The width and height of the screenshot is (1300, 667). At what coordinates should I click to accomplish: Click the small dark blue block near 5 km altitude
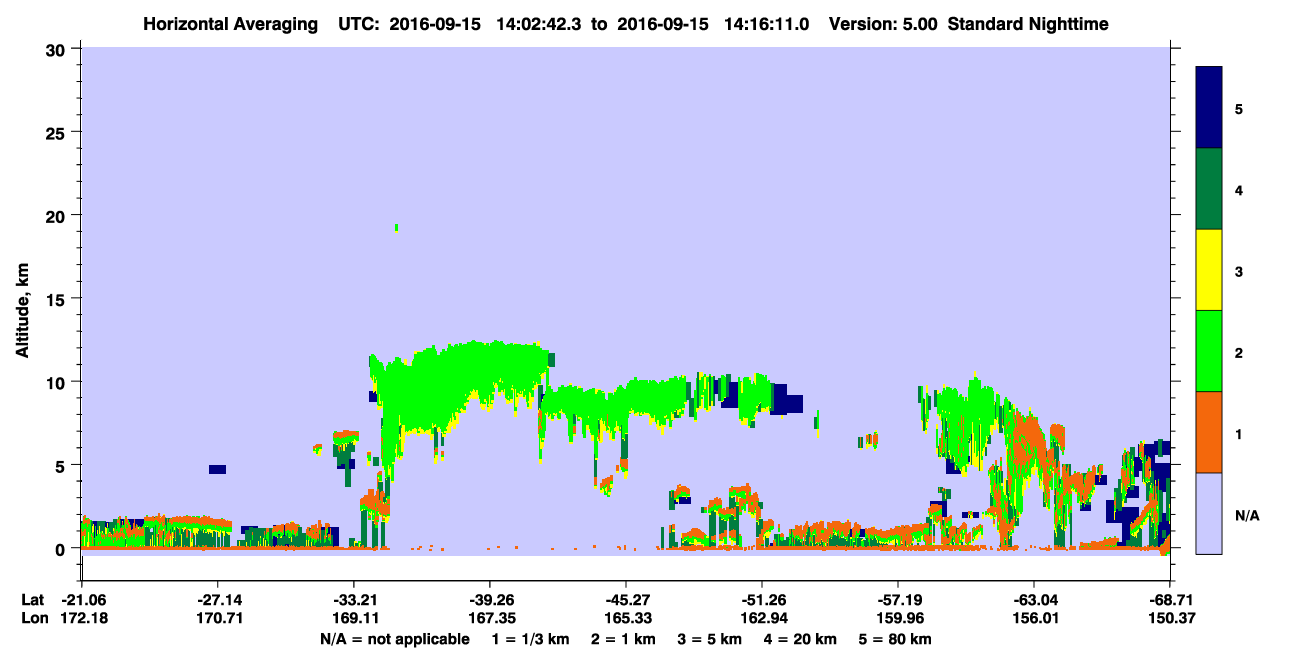point(217,469)
